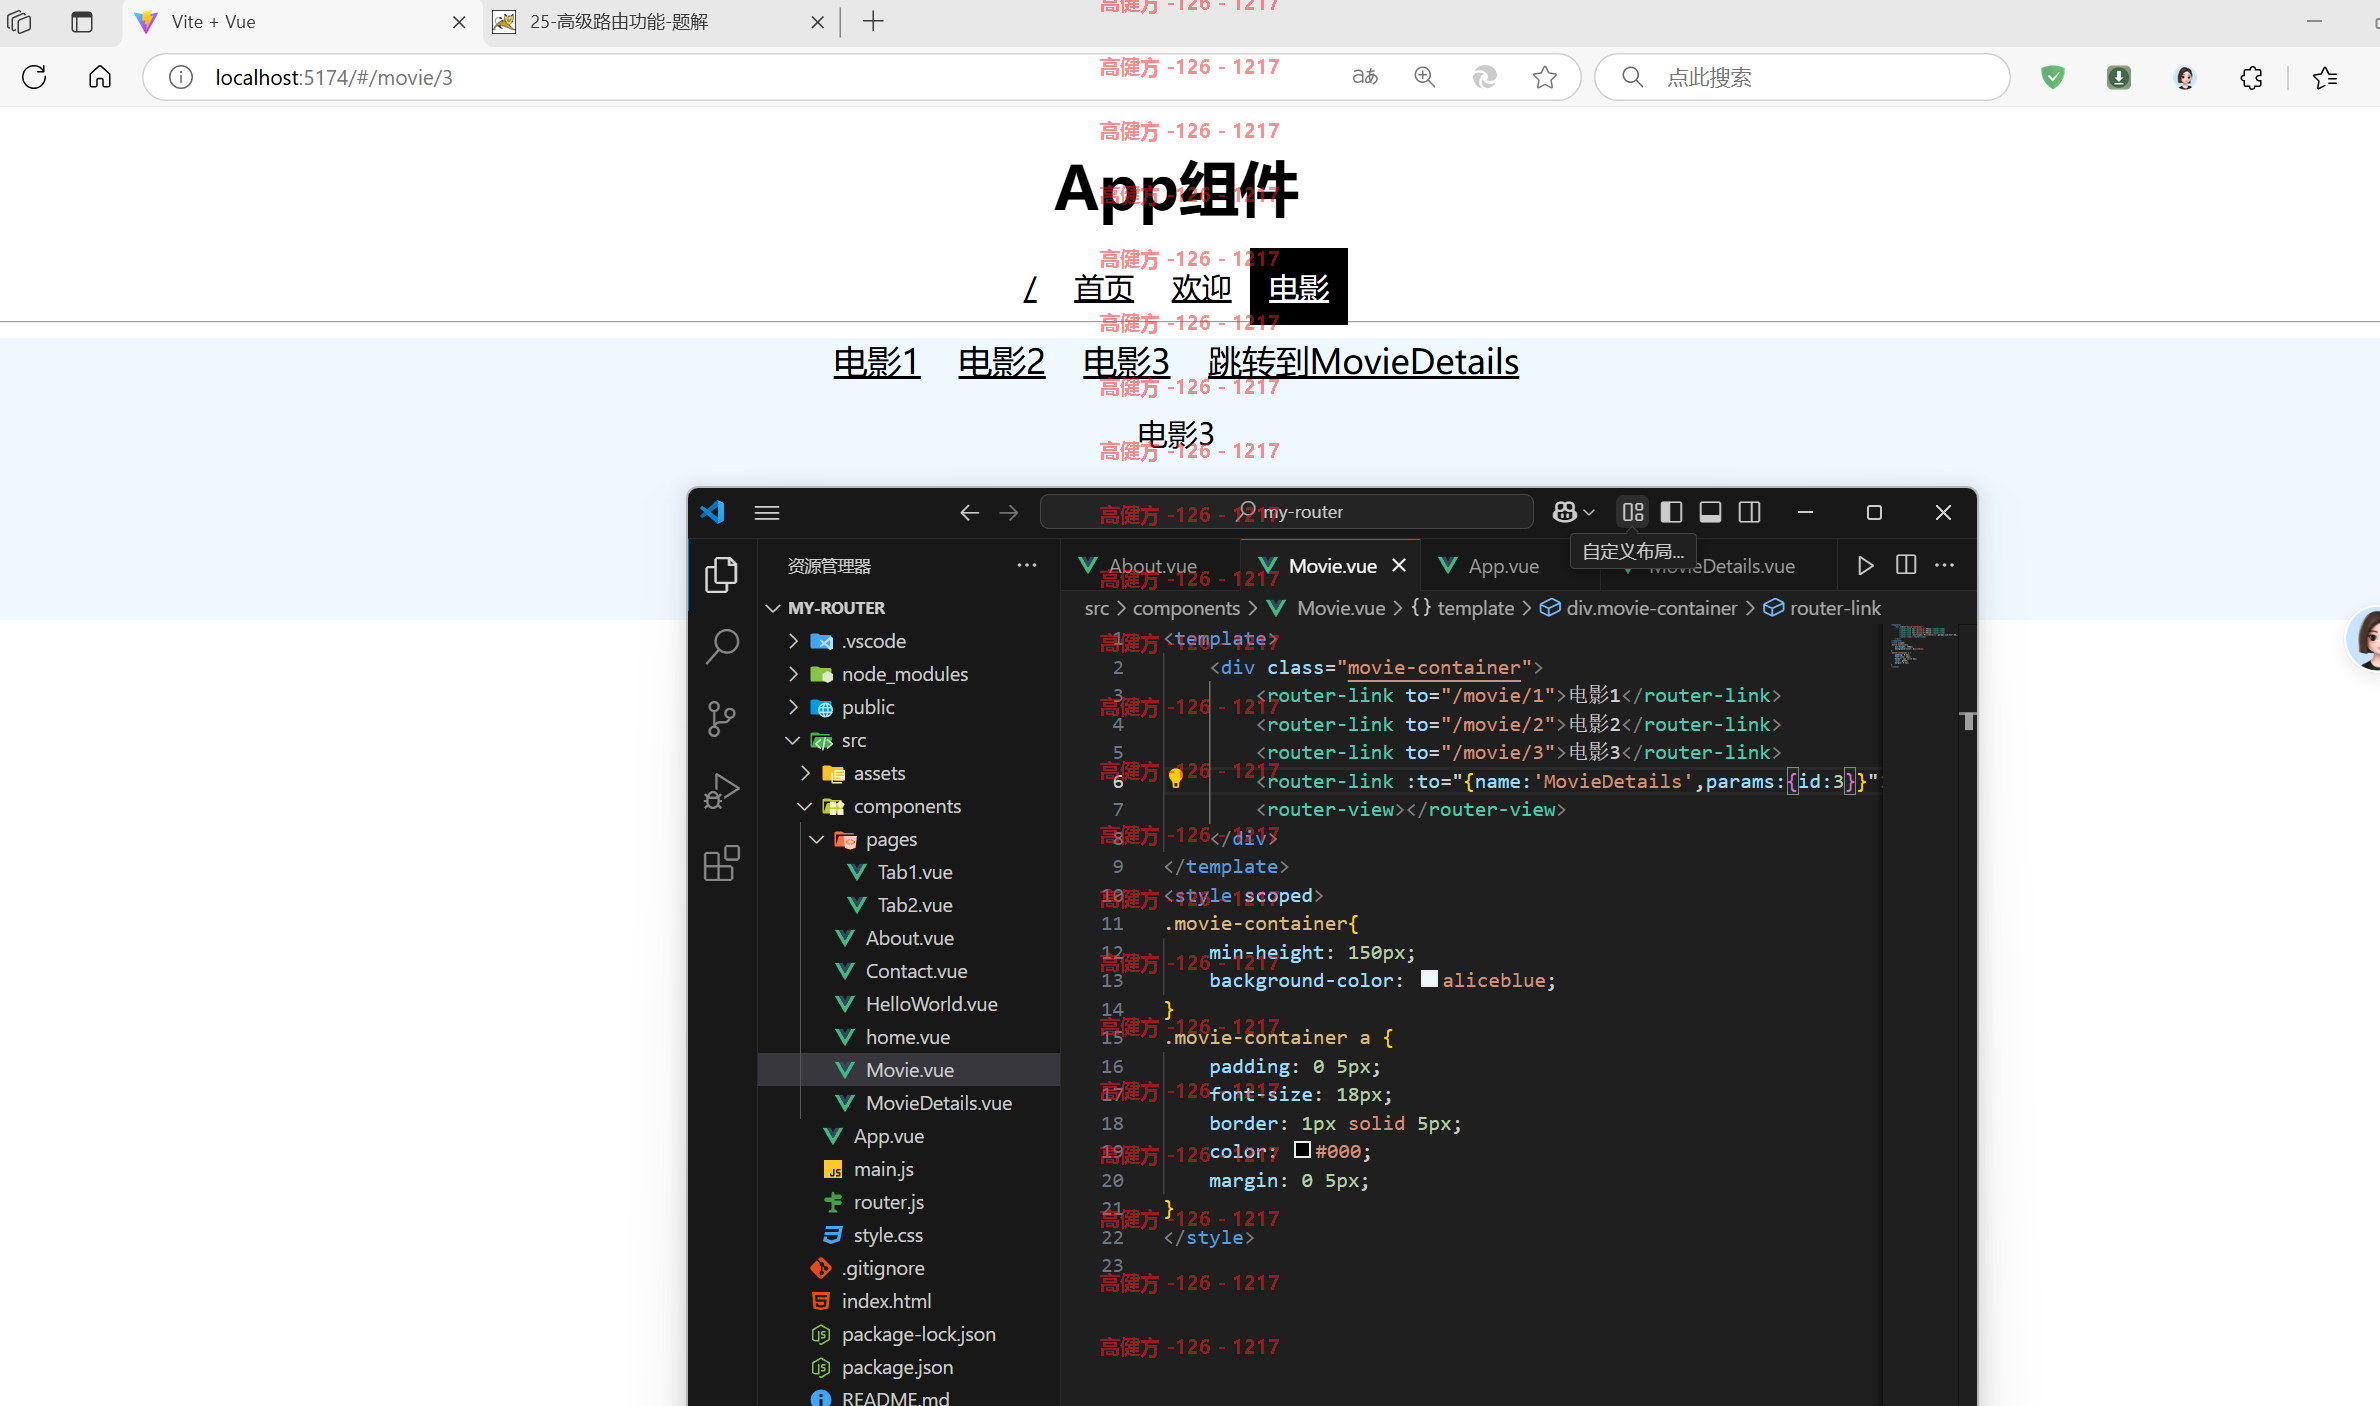Expand the node_modules folder
This screenshot has width=2380, height=1406.
pos(793,674)
